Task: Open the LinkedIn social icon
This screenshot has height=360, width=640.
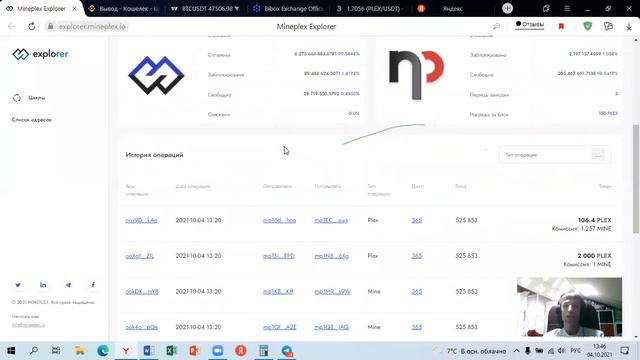Action: 43,285
